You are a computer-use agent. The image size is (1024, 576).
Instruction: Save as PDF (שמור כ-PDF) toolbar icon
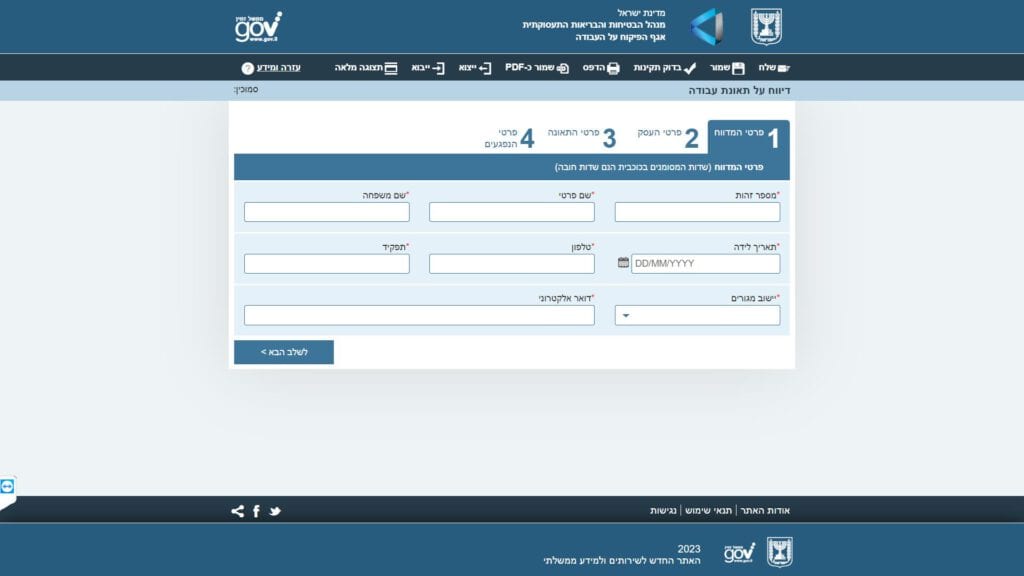[563, 68]
